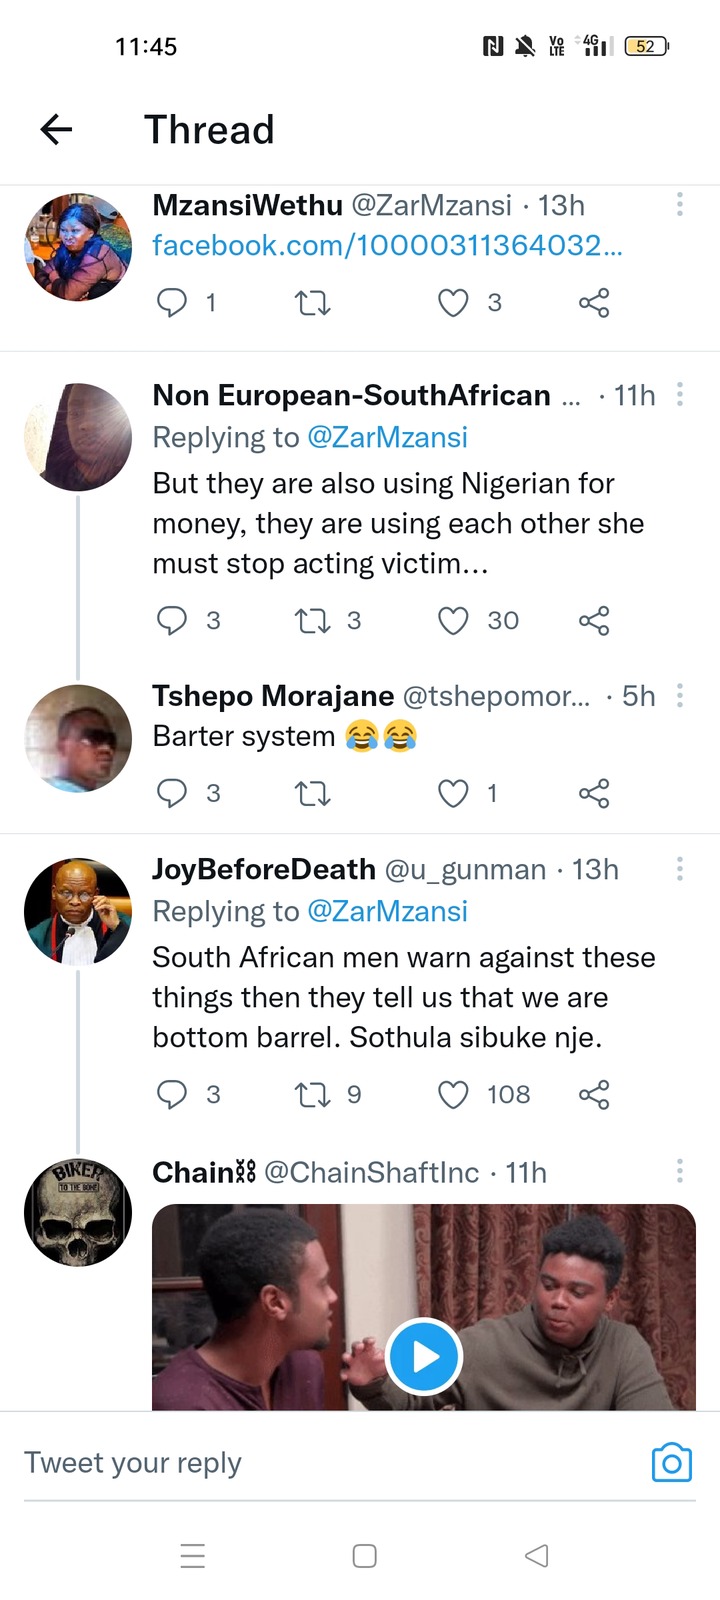This screenshot has height=1600, width=720.
Task: Open the three-dot menu on MzansiWethu tweet
Action: pyautogui.click(x=680, y=204)
